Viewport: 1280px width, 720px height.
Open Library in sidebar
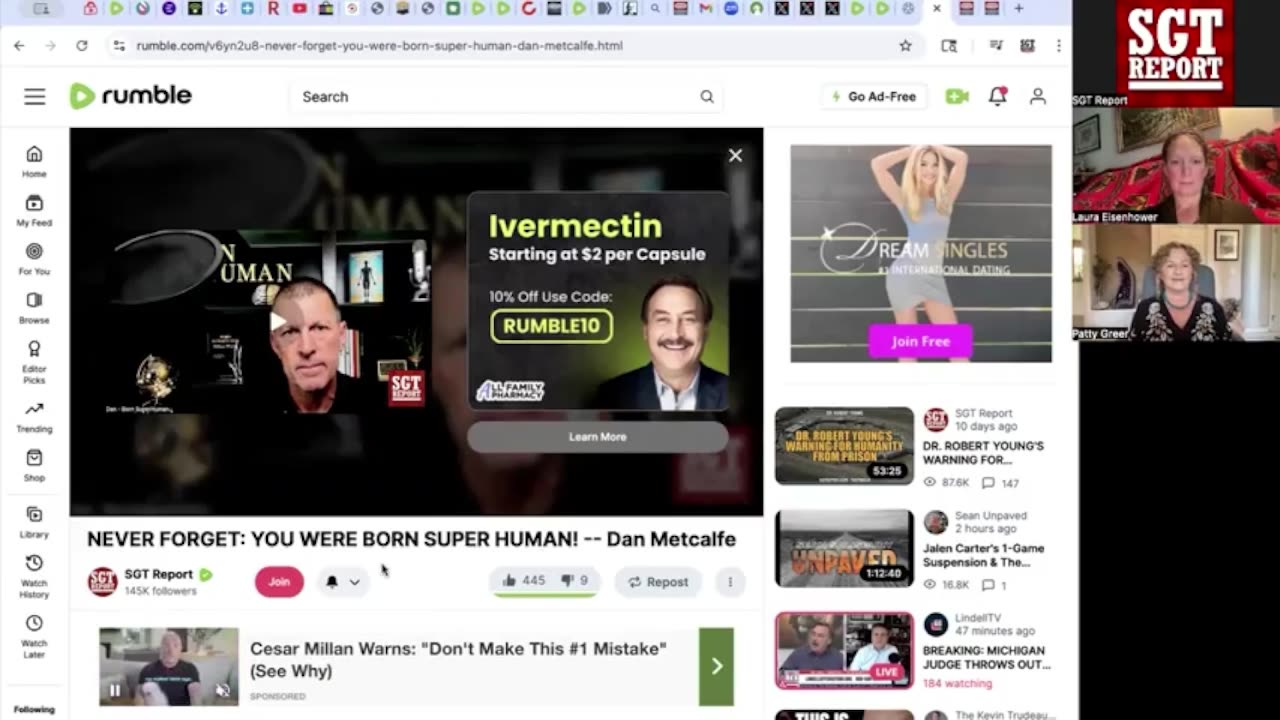(x=34, y=522)
